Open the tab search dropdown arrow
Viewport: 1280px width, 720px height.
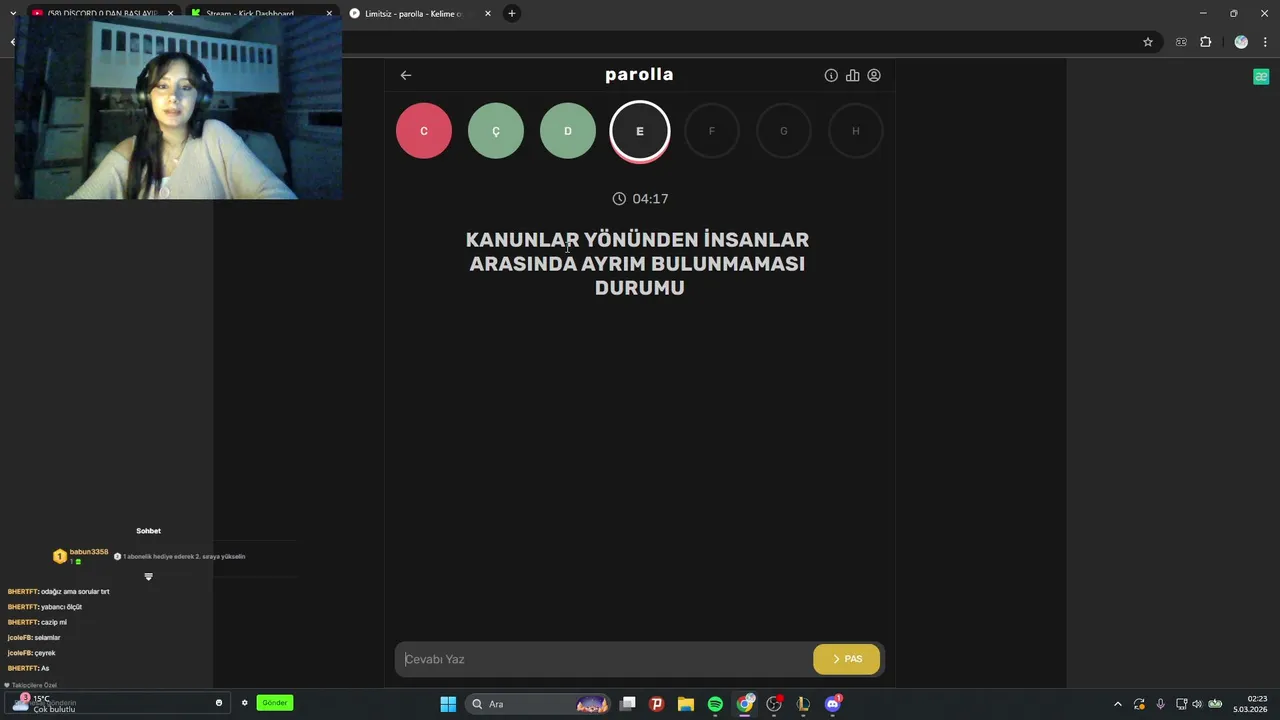[13, 14]
